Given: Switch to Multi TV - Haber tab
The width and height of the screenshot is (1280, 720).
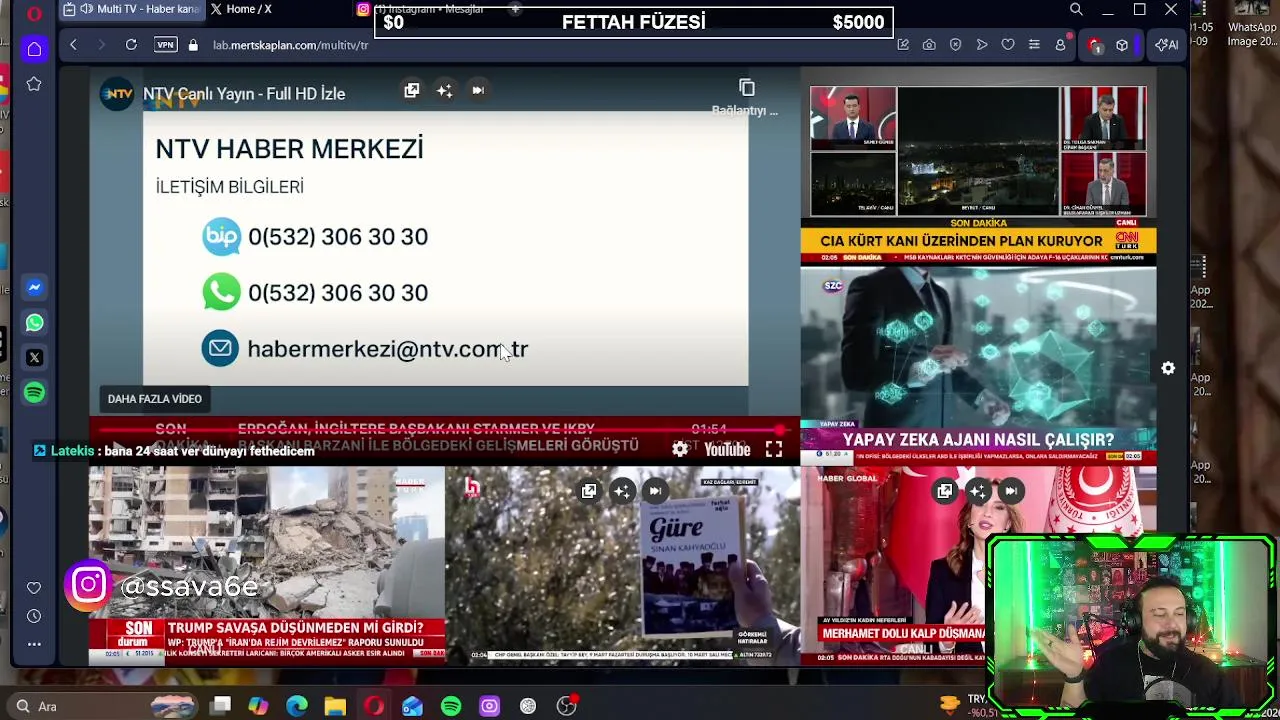Looking at the screenshot, I should pos(131,10).
